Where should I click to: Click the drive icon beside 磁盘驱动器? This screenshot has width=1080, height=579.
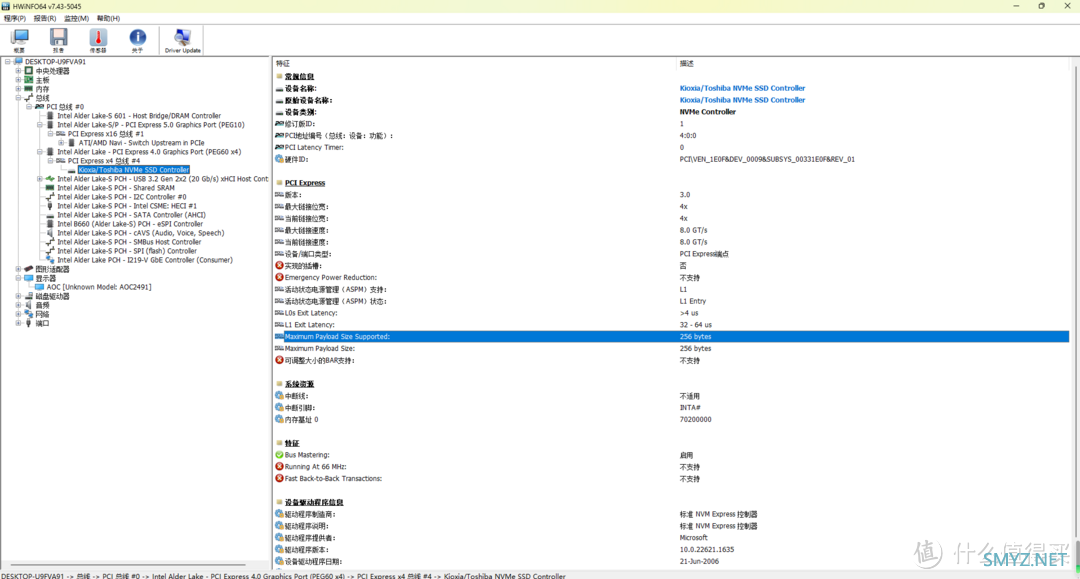point(29,296)
